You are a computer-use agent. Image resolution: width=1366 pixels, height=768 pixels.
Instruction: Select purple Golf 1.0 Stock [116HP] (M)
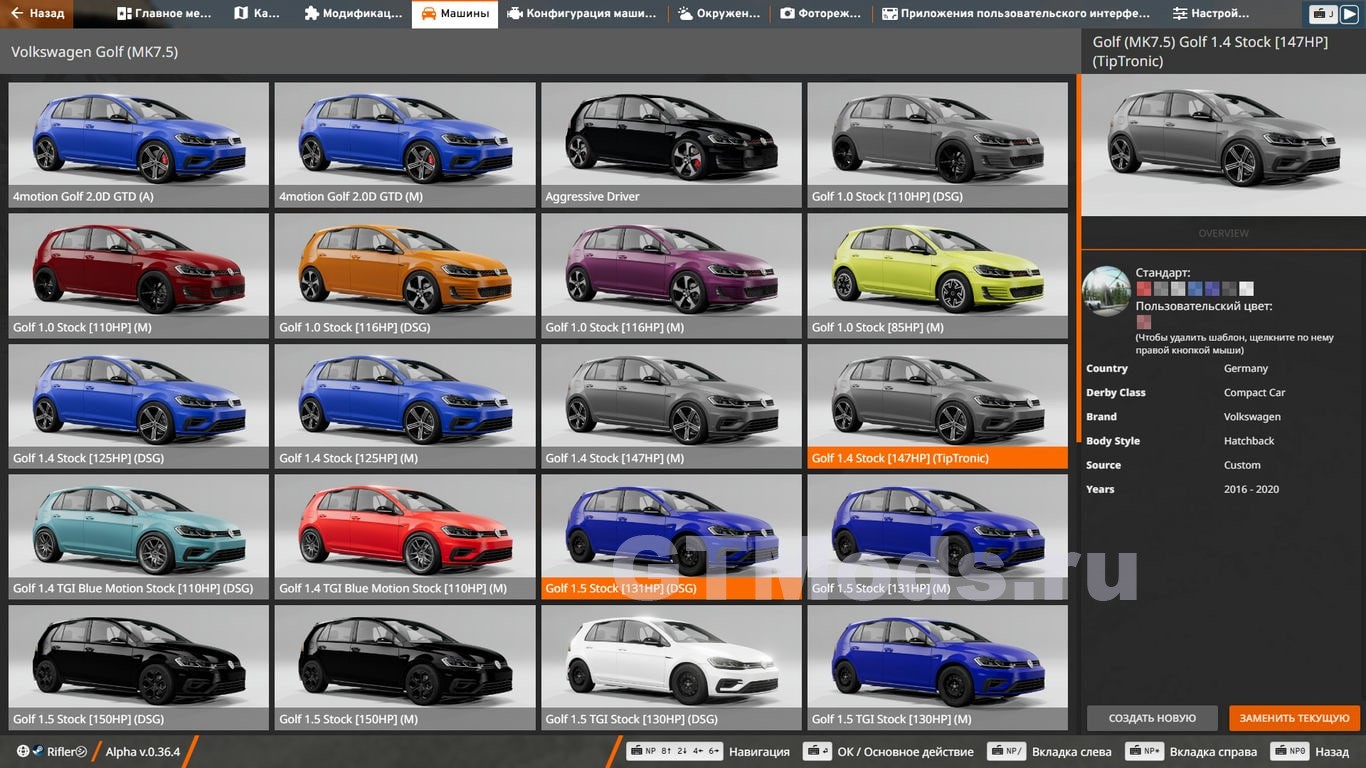pos(671,276)
